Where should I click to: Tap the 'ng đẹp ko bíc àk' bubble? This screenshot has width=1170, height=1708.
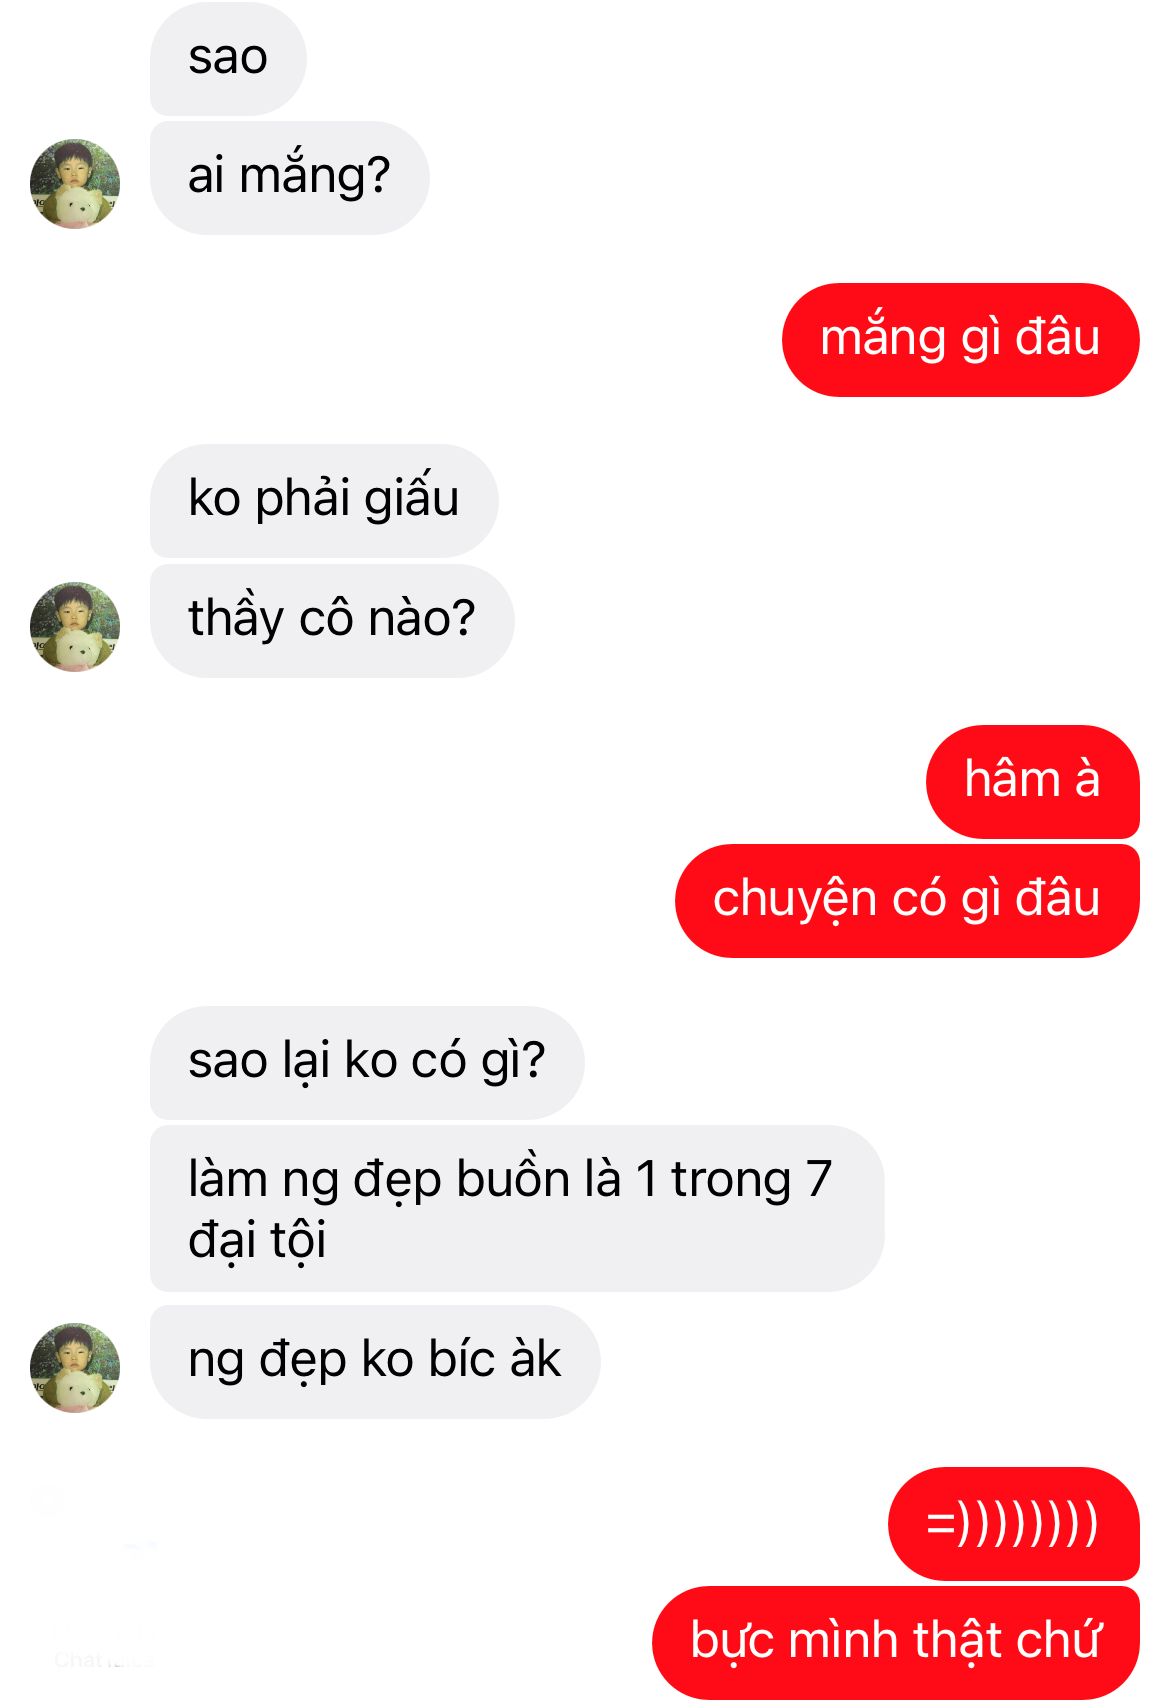375,1362
